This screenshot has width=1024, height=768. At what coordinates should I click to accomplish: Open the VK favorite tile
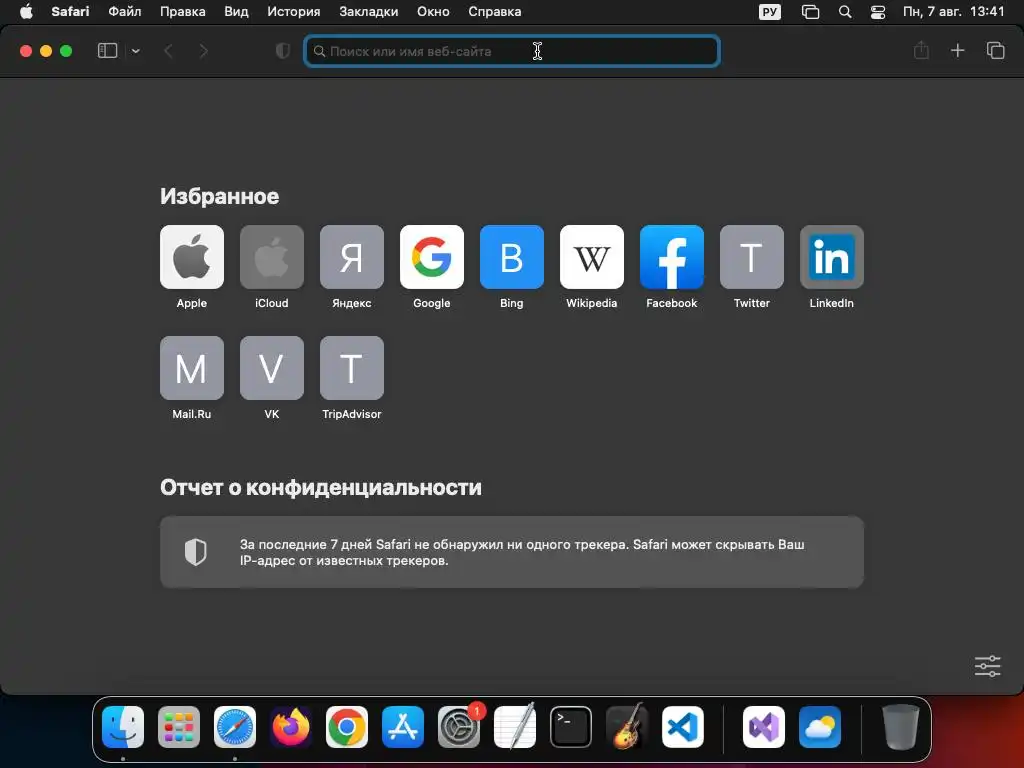272,368
